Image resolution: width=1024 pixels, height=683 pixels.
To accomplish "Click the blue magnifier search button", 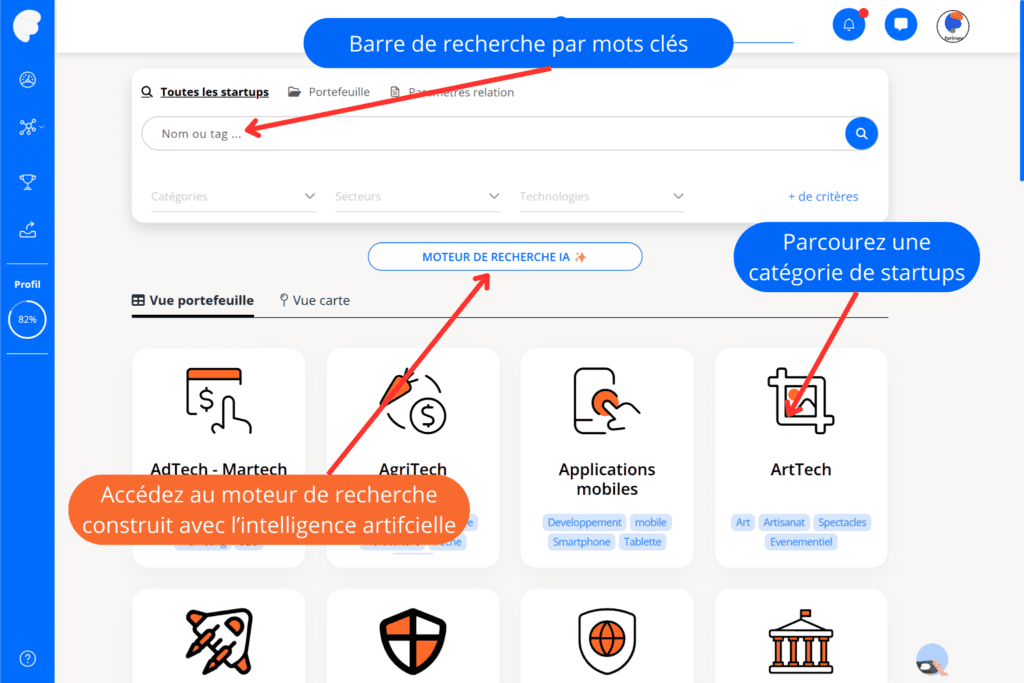I will pyautogui.click(x=861, y=134).
